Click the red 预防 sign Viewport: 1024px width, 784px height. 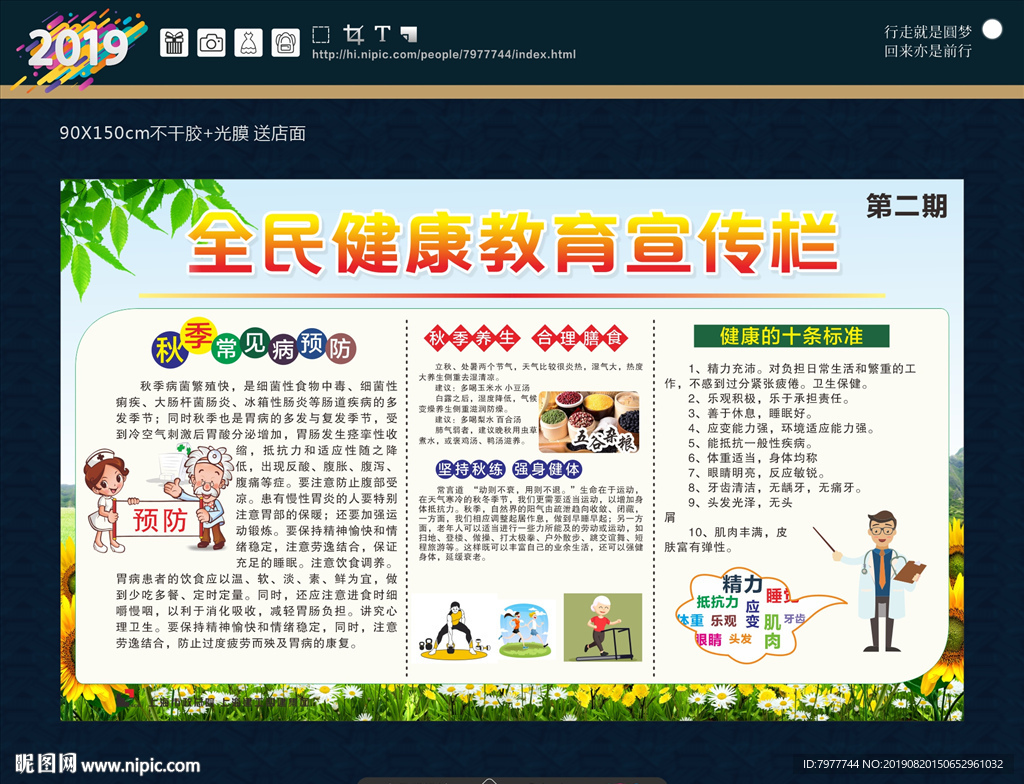tap(161, 520)
